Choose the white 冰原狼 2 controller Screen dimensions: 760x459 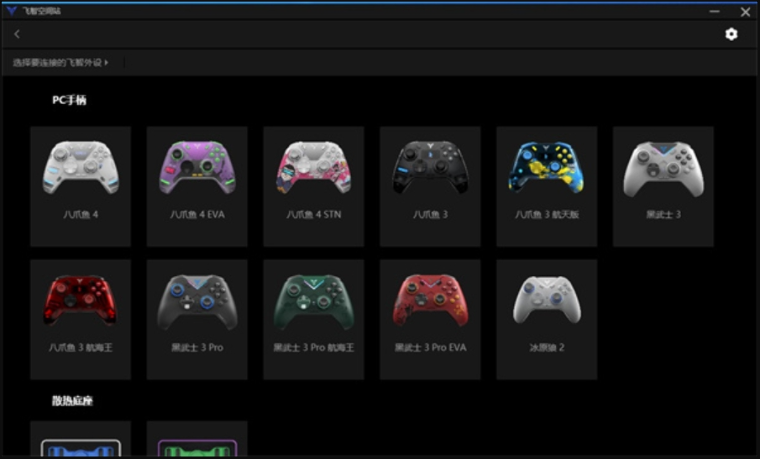[x=547, y=319]
